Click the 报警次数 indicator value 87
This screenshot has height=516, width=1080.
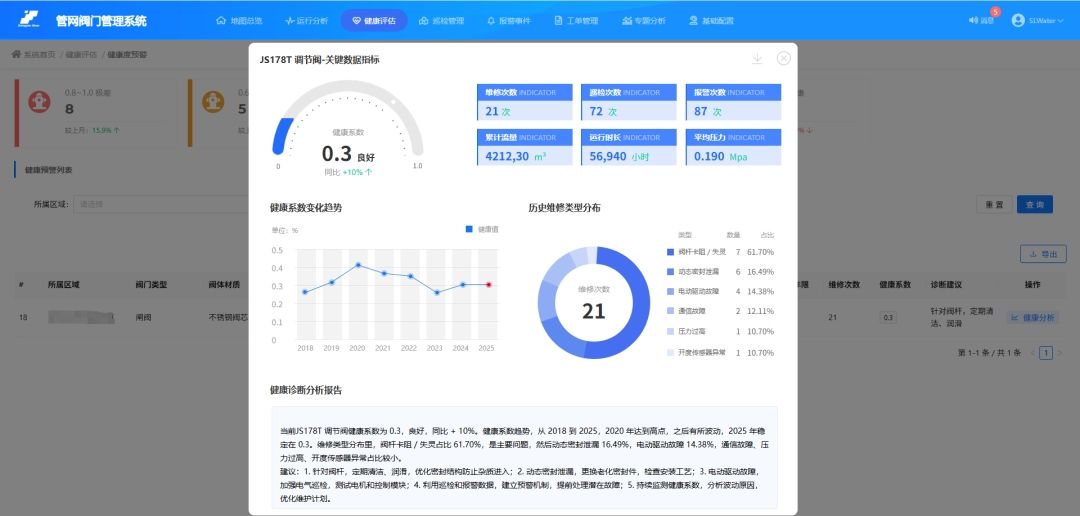tap(700, 112)
